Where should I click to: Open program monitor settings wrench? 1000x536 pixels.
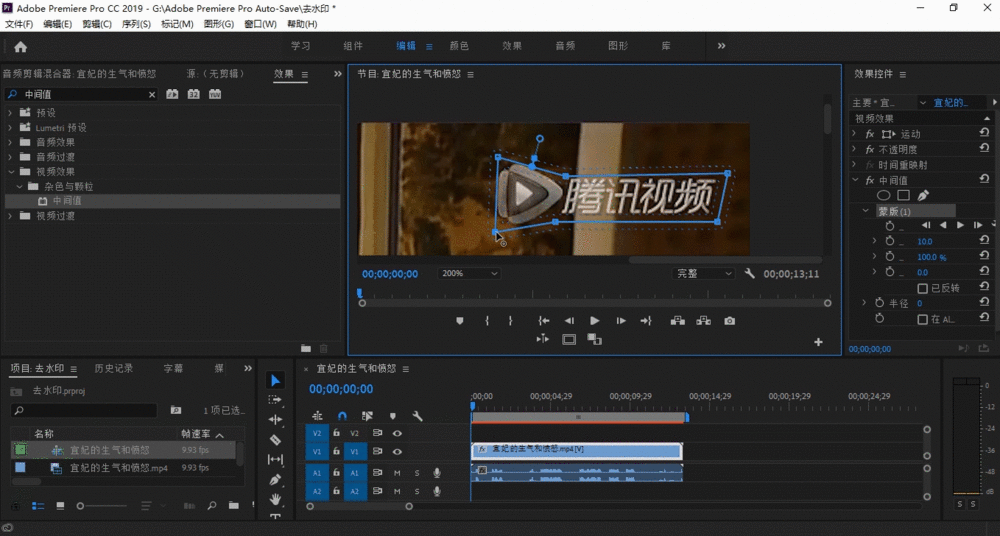(x=749, y=273)
